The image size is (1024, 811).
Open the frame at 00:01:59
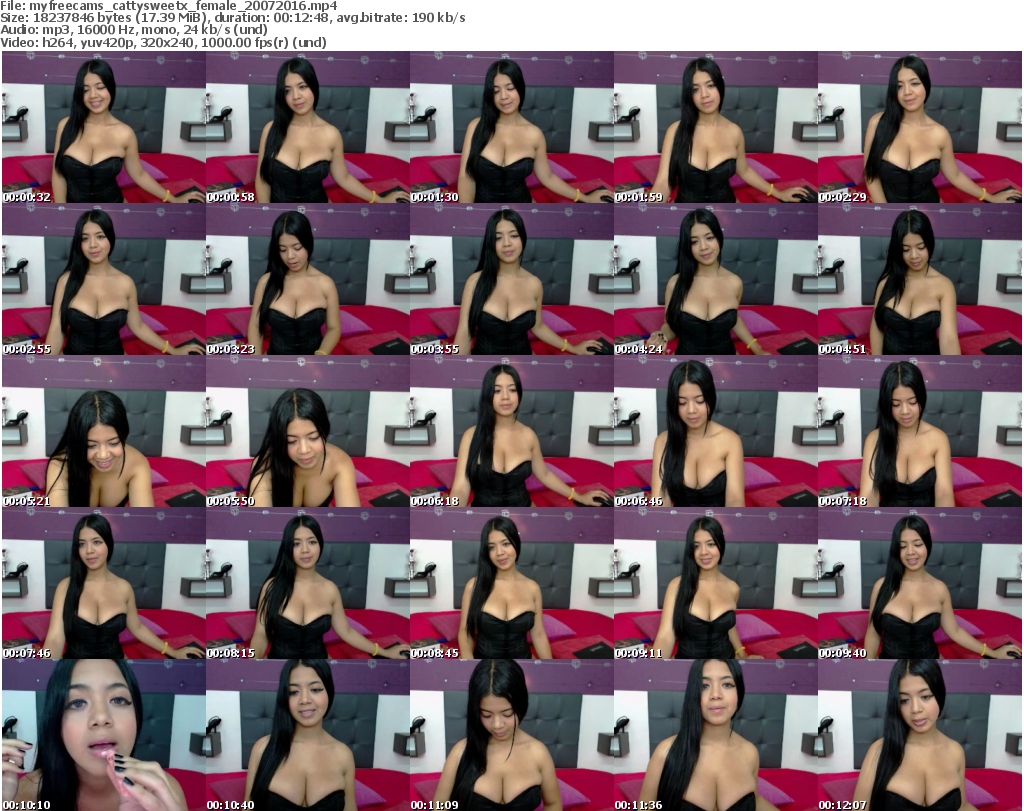click(x=716, y=127)
